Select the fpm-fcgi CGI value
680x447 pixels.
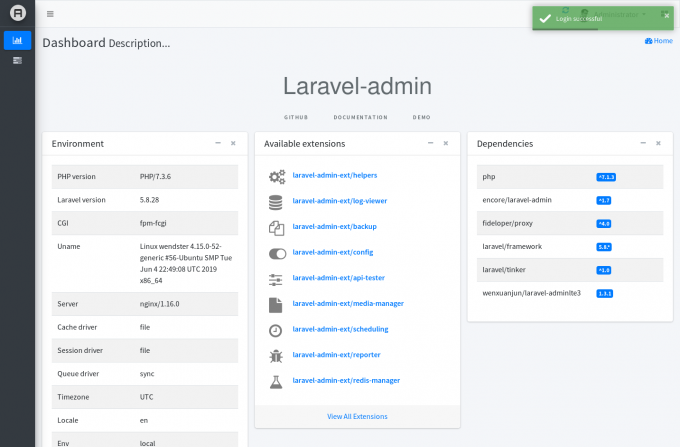pyautogui.click(x=153, y=223)
